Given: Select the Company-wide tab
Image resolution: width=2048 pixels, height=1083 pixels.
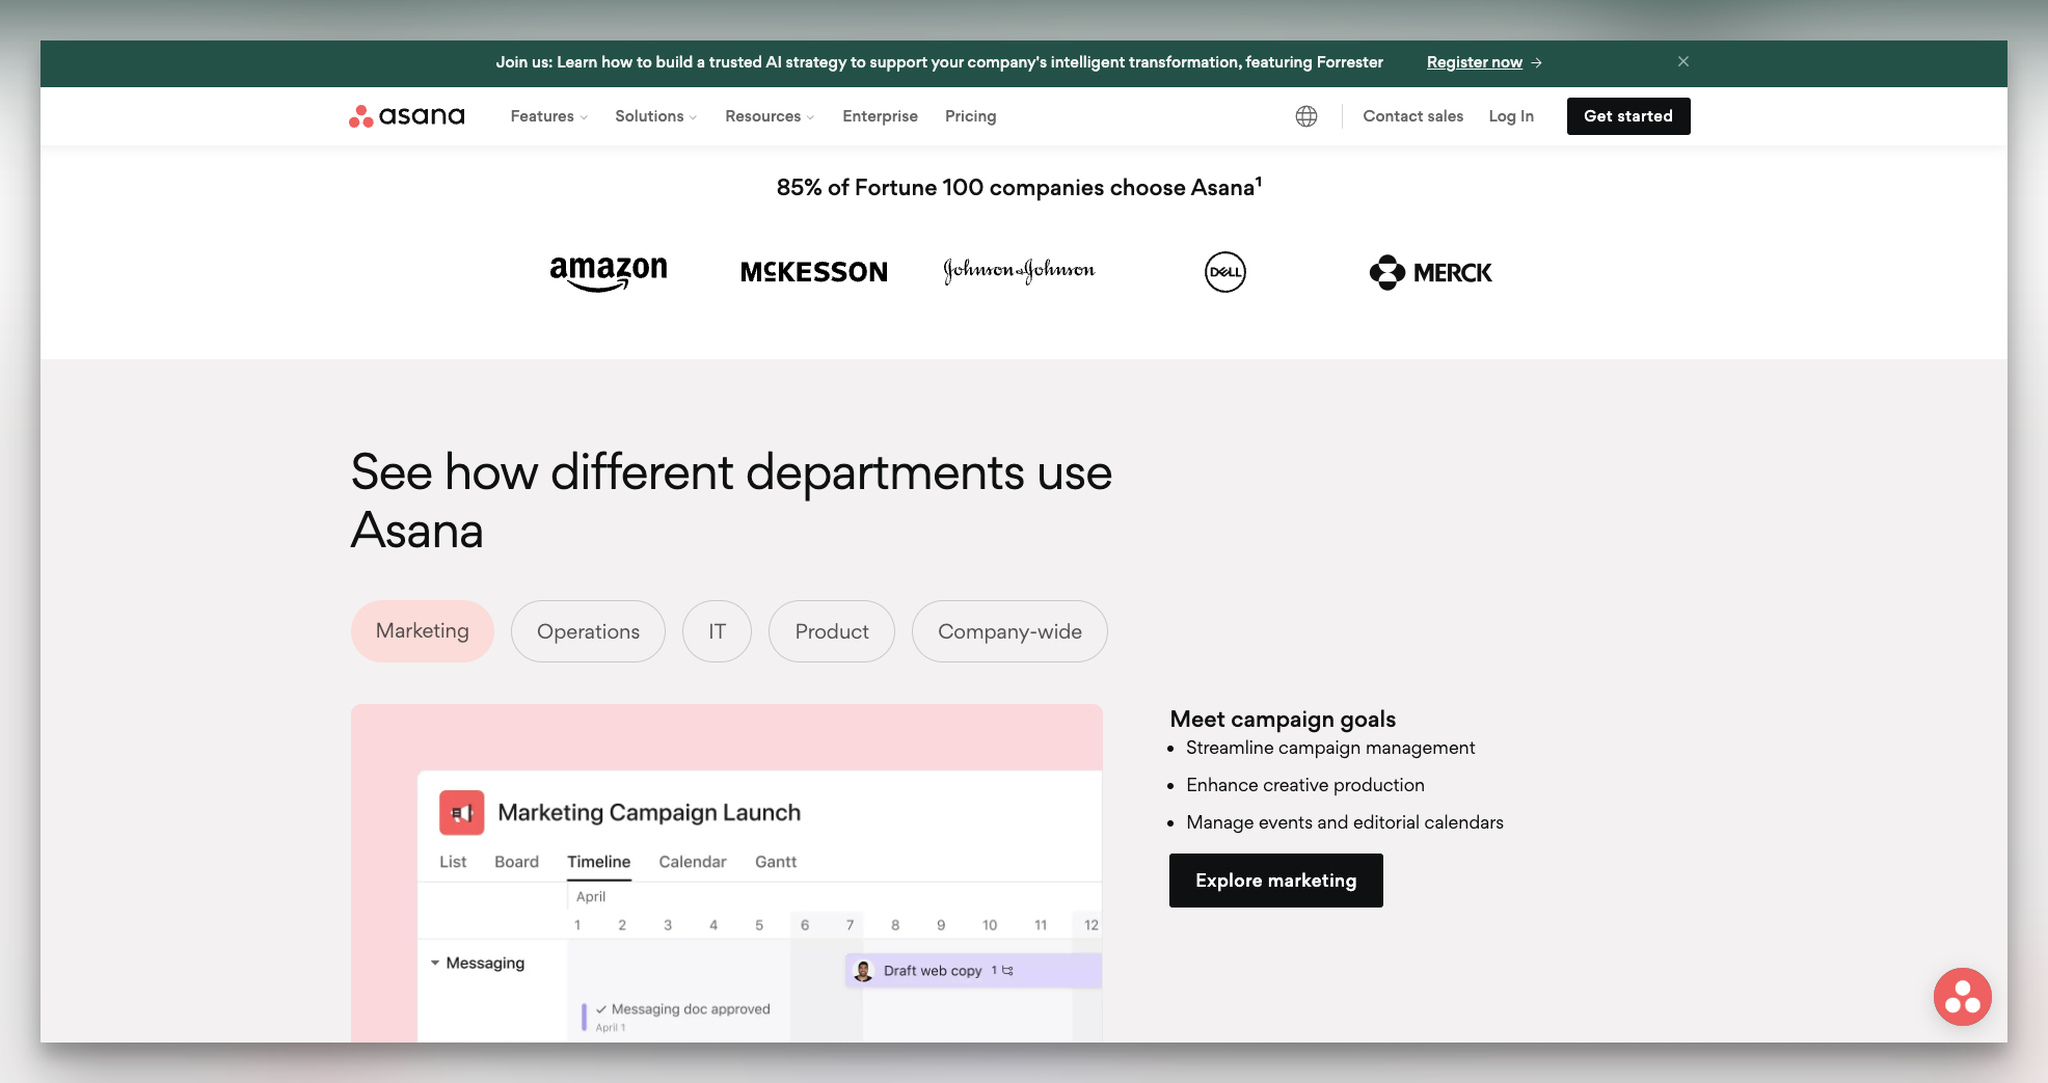Looking at the screenshot, I should click(x=1010, y=631).
